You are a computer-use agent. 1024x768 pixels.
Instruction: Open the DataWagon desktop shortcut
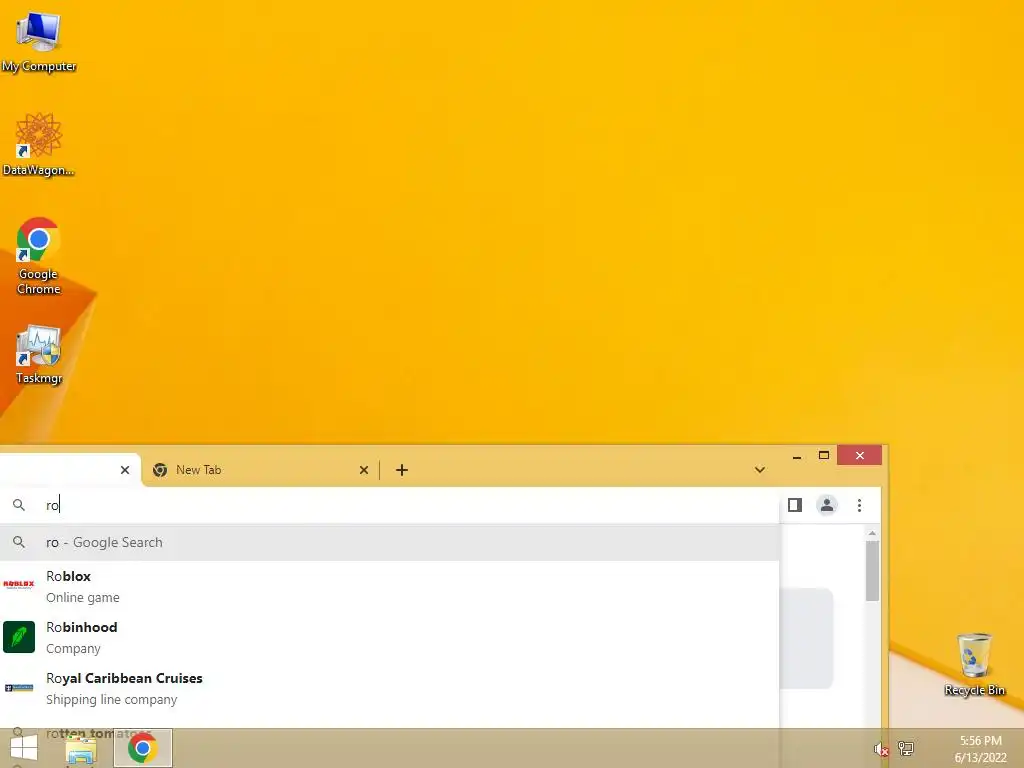click(x=39, y=144)
